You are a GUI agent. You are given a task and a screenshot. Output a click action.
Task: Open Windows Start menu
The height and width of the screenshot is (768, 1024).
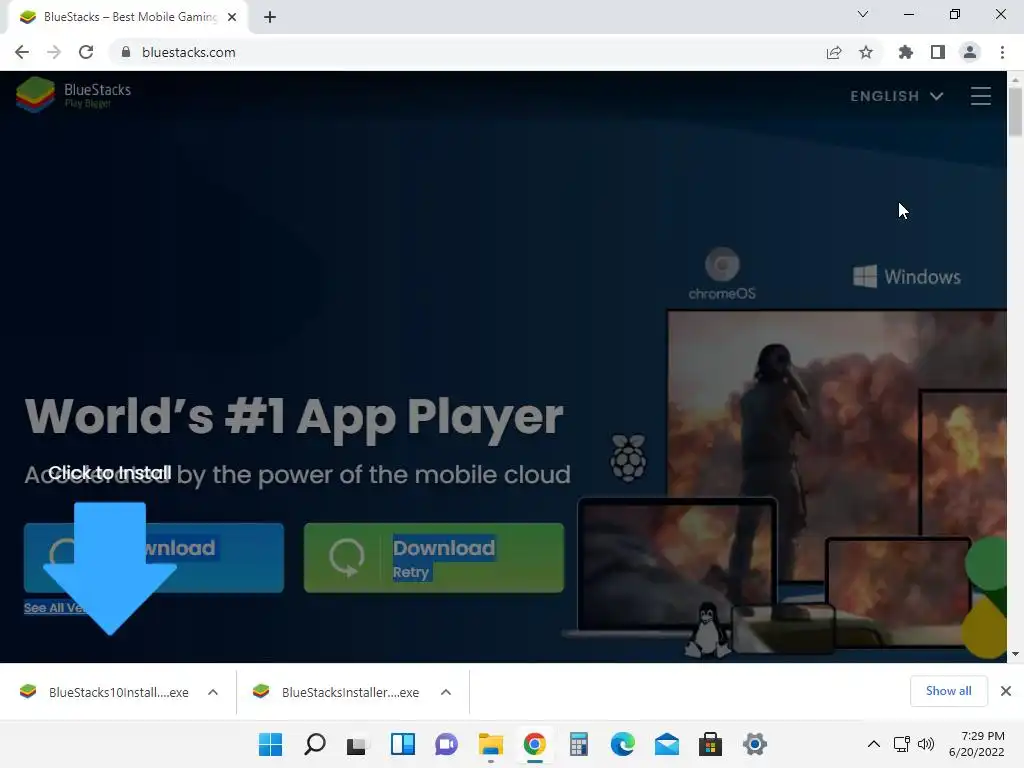270,744
